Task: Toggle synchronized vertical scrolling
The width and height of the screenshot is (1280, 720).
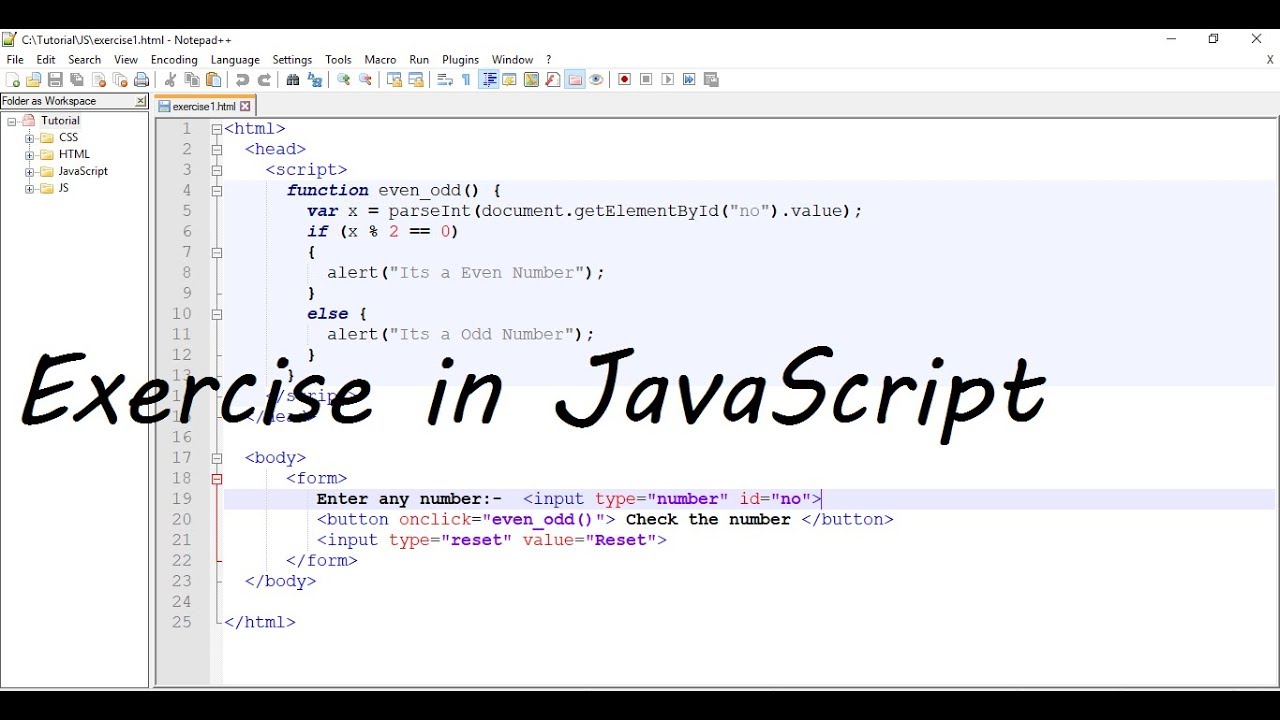Action: 394,80
